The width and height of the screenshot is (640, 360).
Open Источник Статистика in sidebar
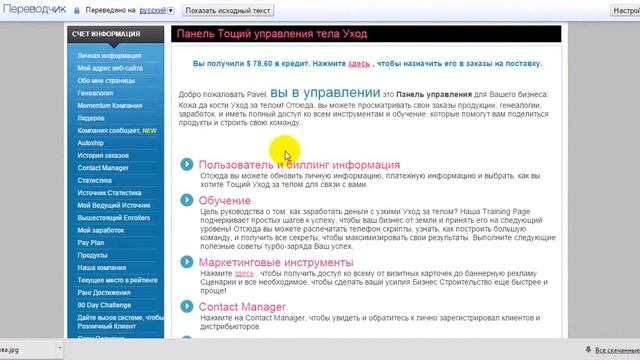point(109,193)
